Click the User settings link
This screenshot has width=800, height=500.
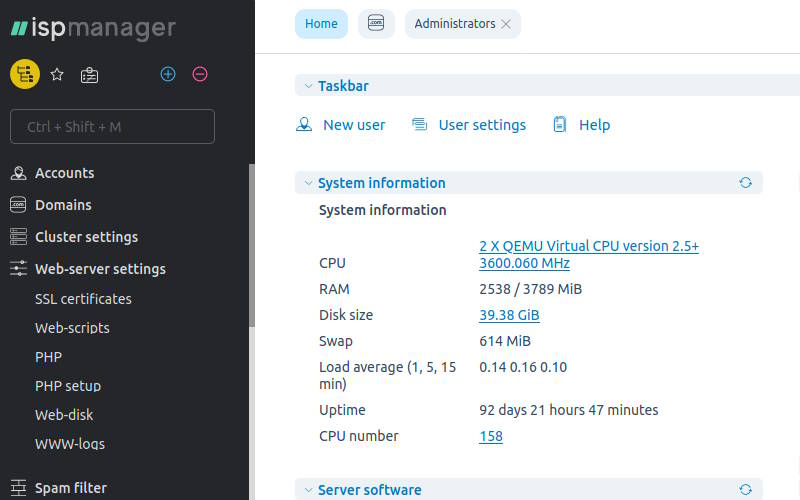tap(482, 125)
